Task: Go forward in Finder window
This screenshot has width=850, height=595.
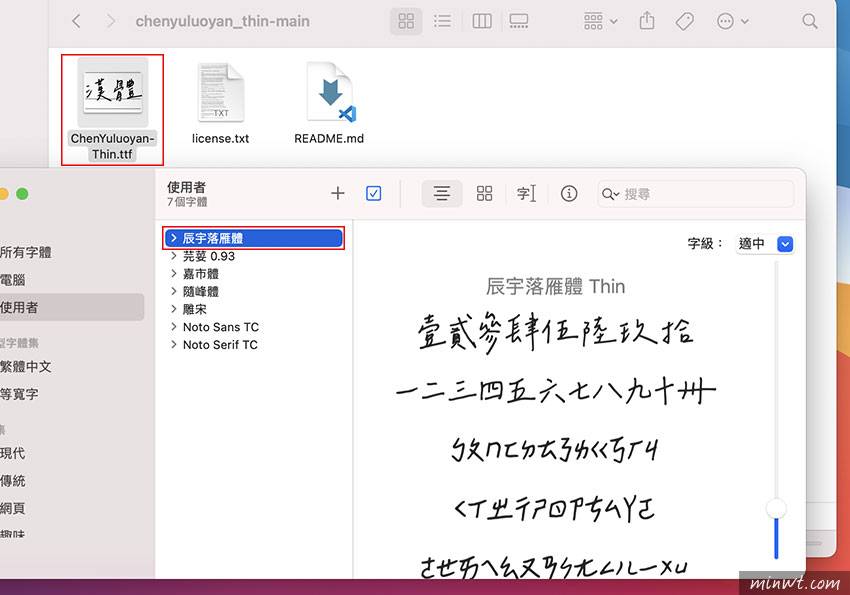Action: tap(111, 21)
